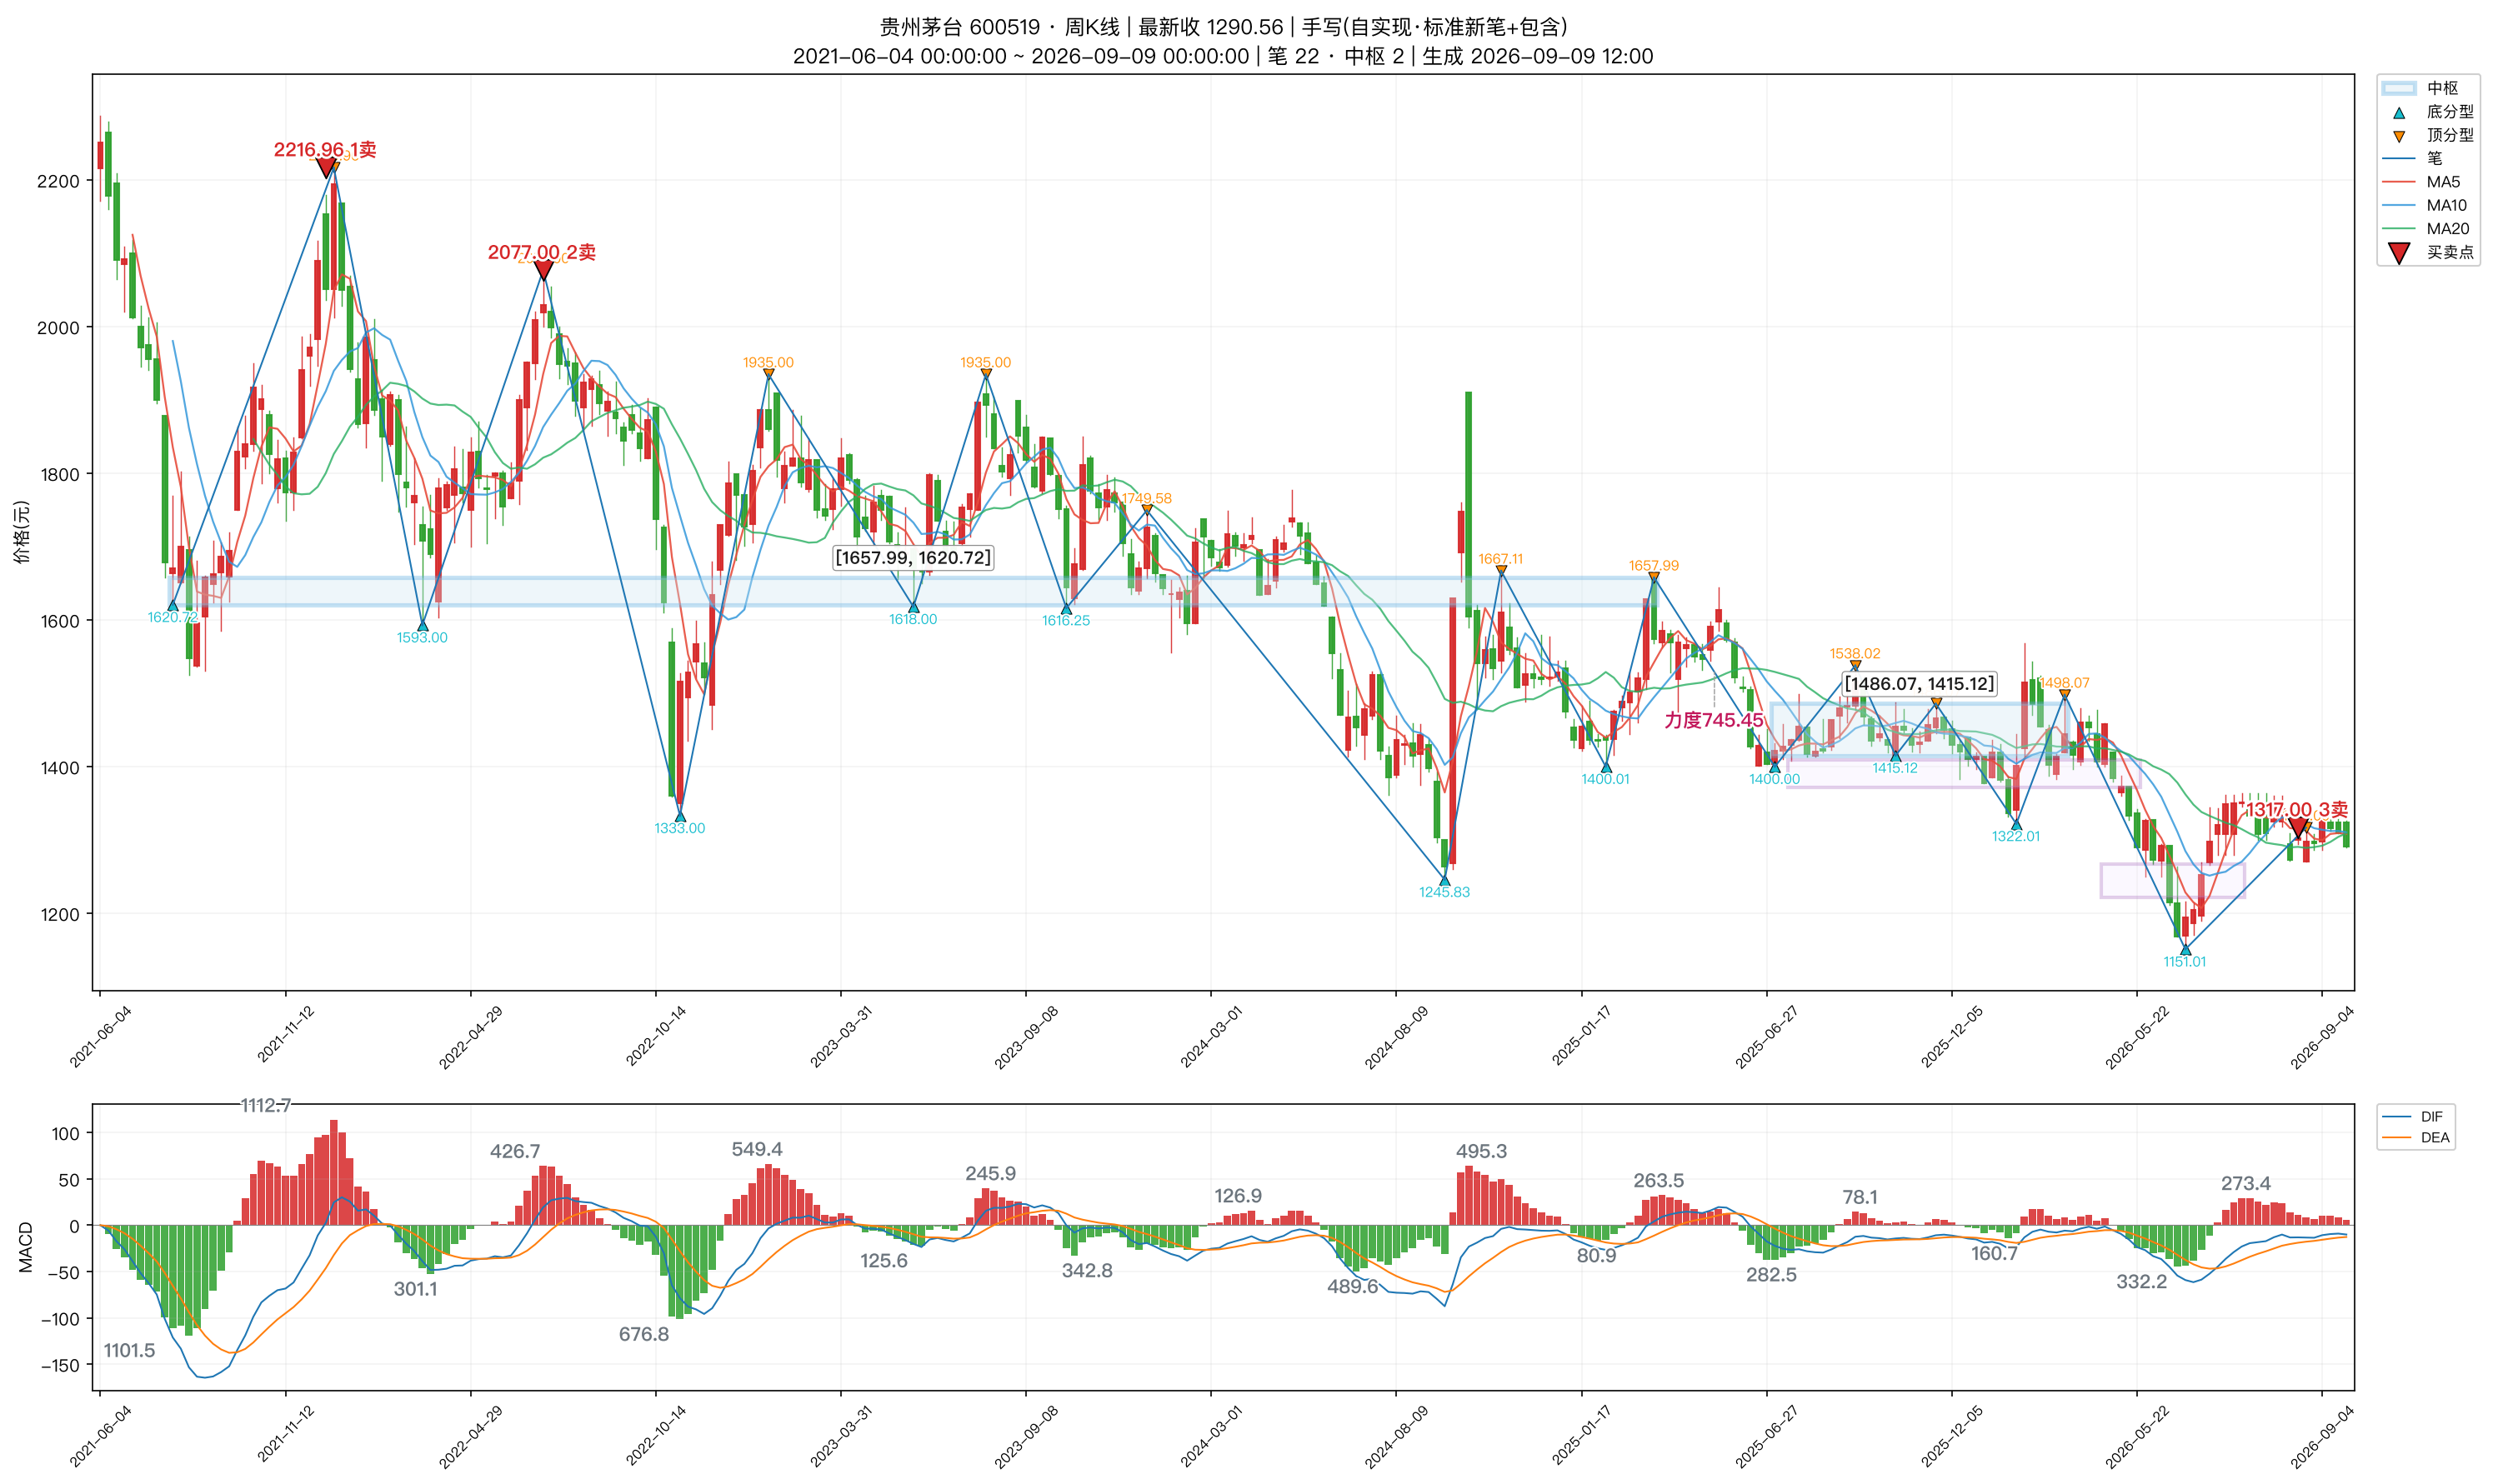Click the MACD area value 489.6
The image size is (2493, 1484).
tap(1353, 1286)
